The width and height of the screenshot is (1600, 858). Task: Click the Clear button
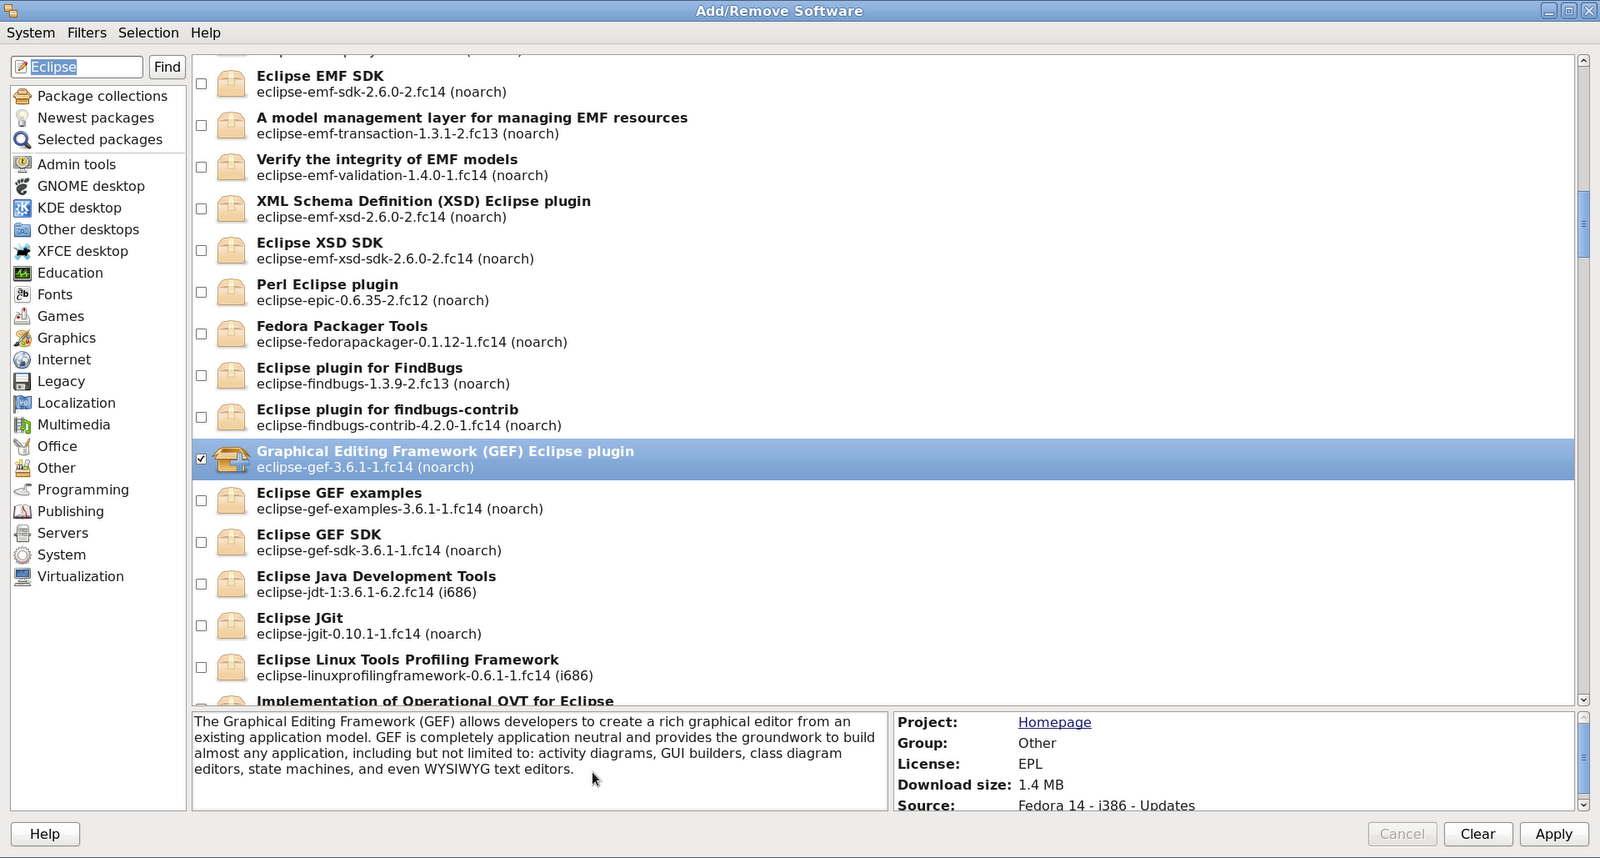[x=1478, y=834]
